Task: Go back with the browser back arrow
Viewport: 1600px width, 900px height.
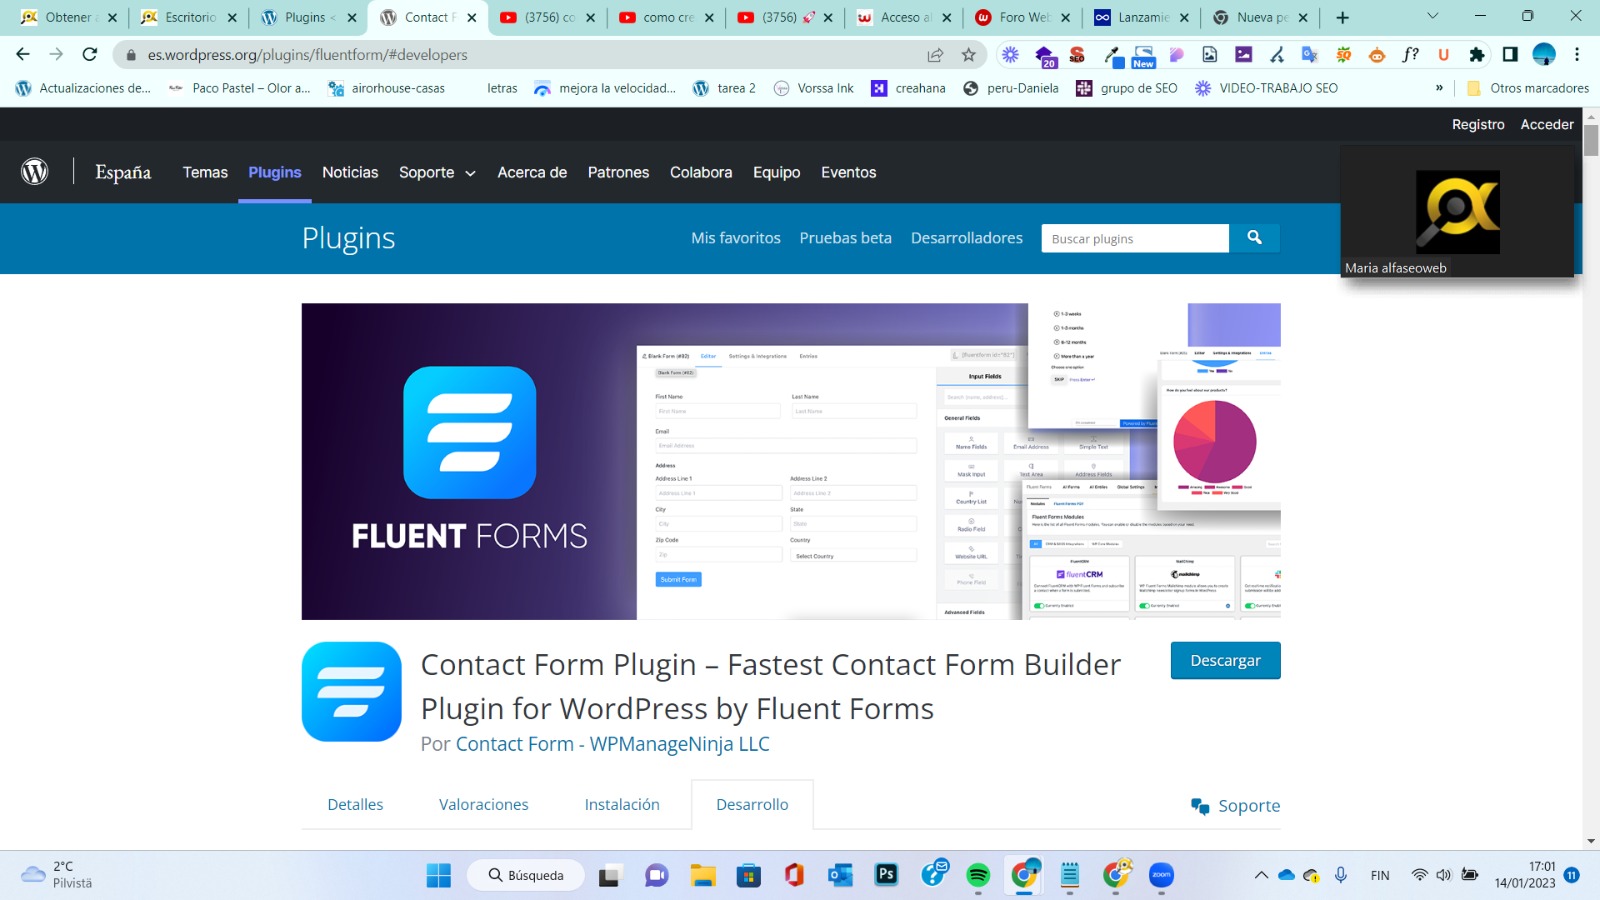Action: (23, 54)
